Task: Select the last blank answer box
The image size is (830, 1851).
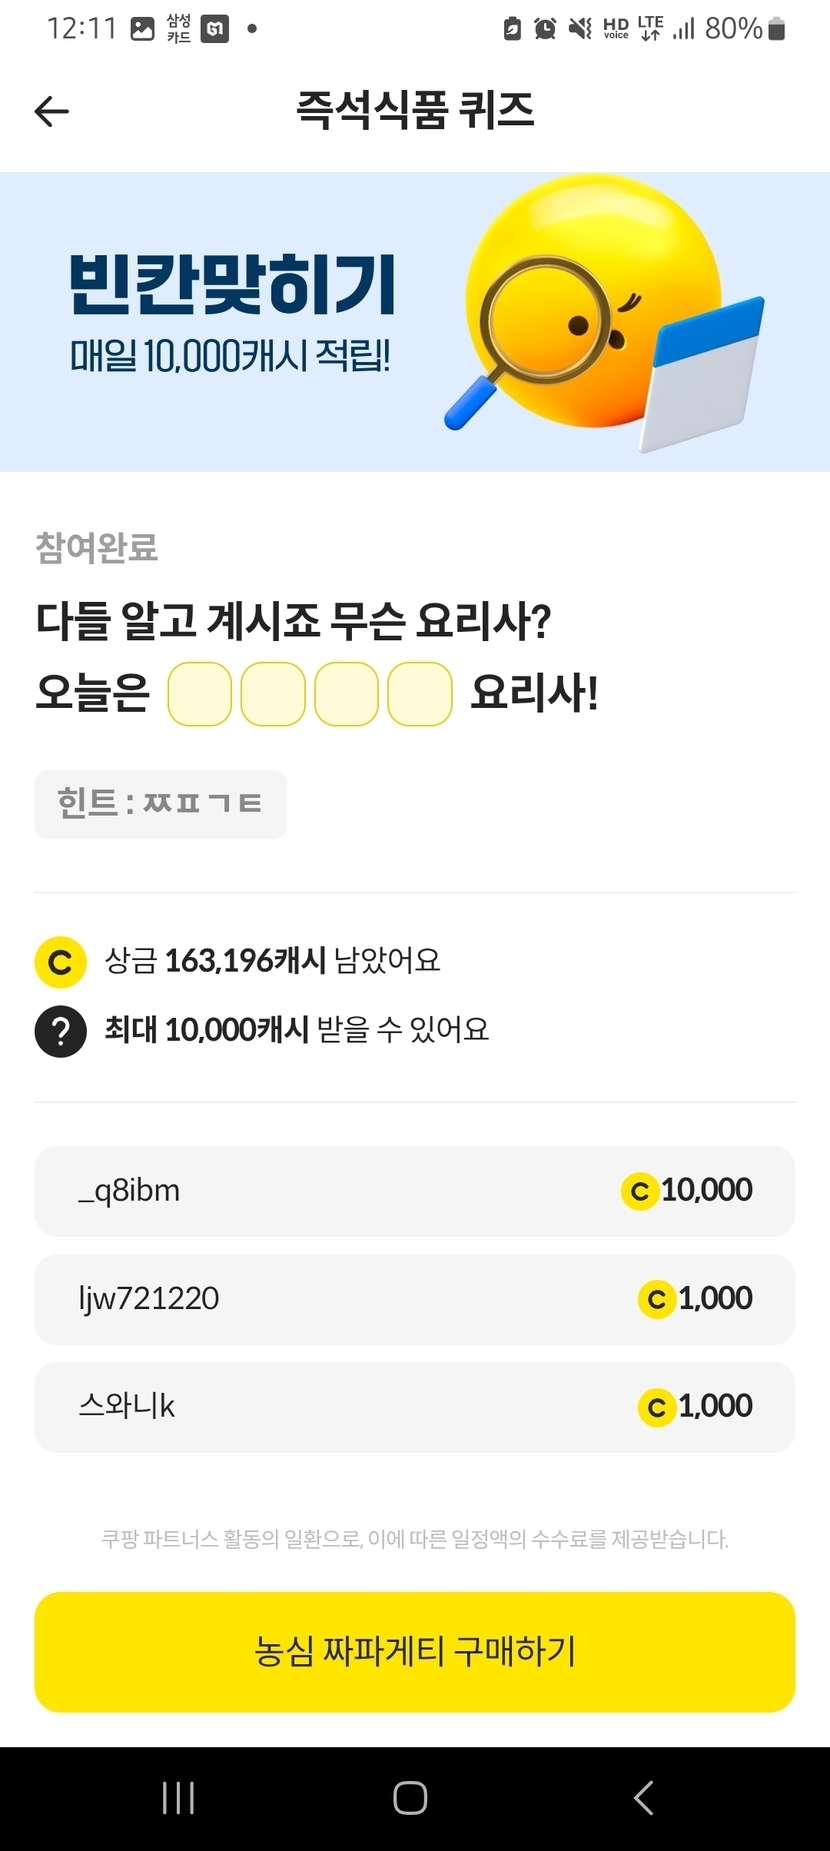Action: pos(420,694)
